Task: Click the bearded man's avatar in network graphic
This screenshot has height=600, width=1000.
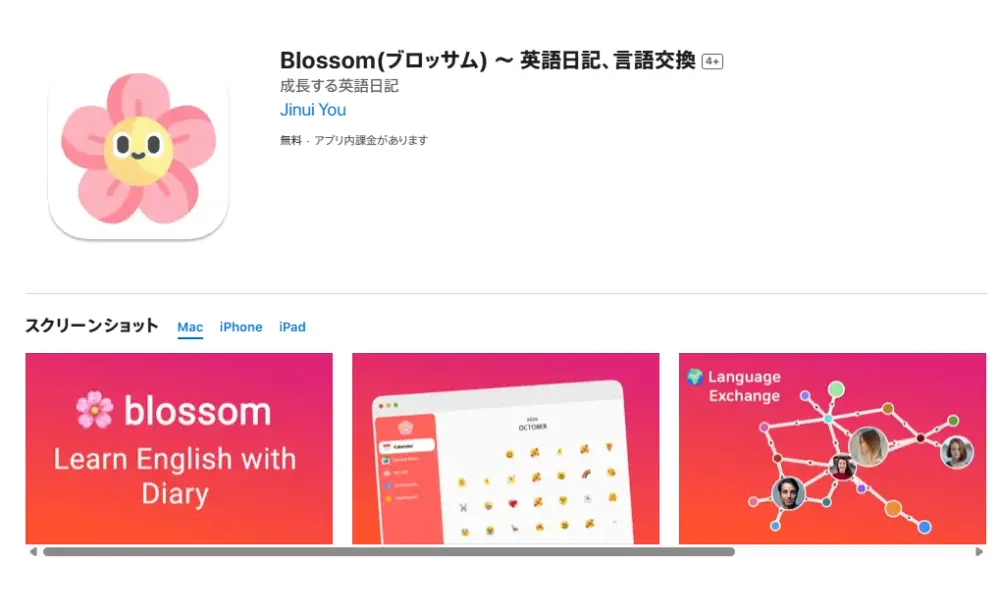Action: click(x=788, y=492)
